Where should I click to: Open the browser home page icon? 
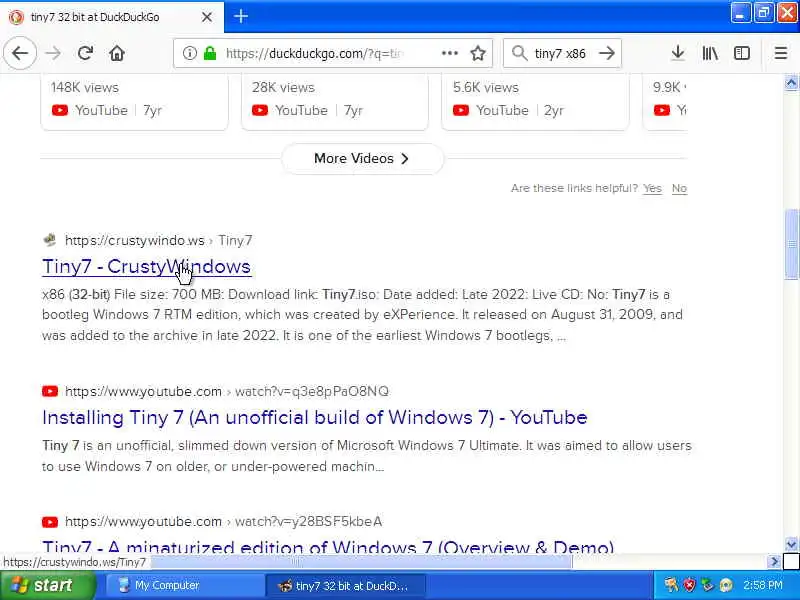tap(117, 53)
